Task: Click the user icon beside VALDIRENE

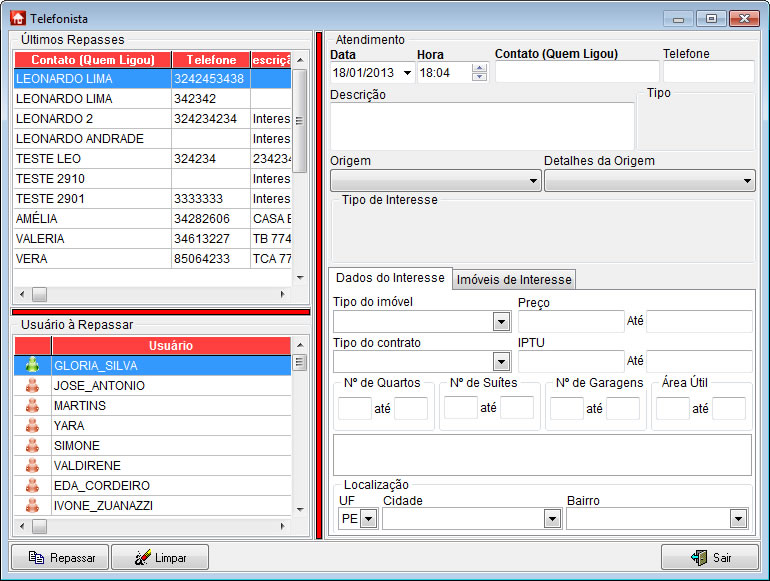Action: pyautogui.click(x=32, y=466)
